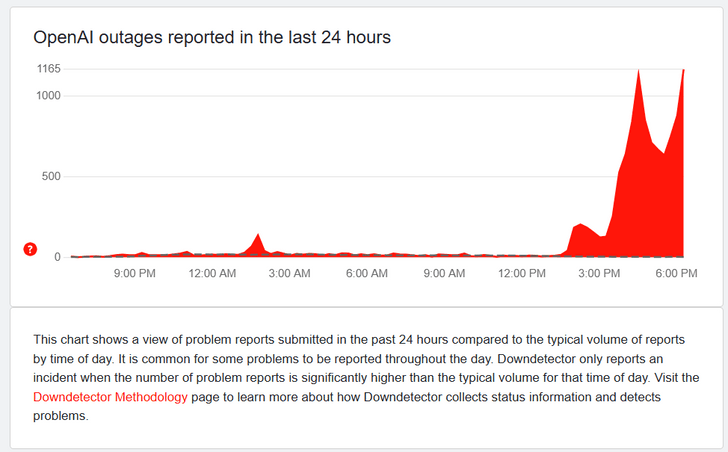Click the 3:00 AM time label
This screenshot has height=452, width=728.
[290, 273]
